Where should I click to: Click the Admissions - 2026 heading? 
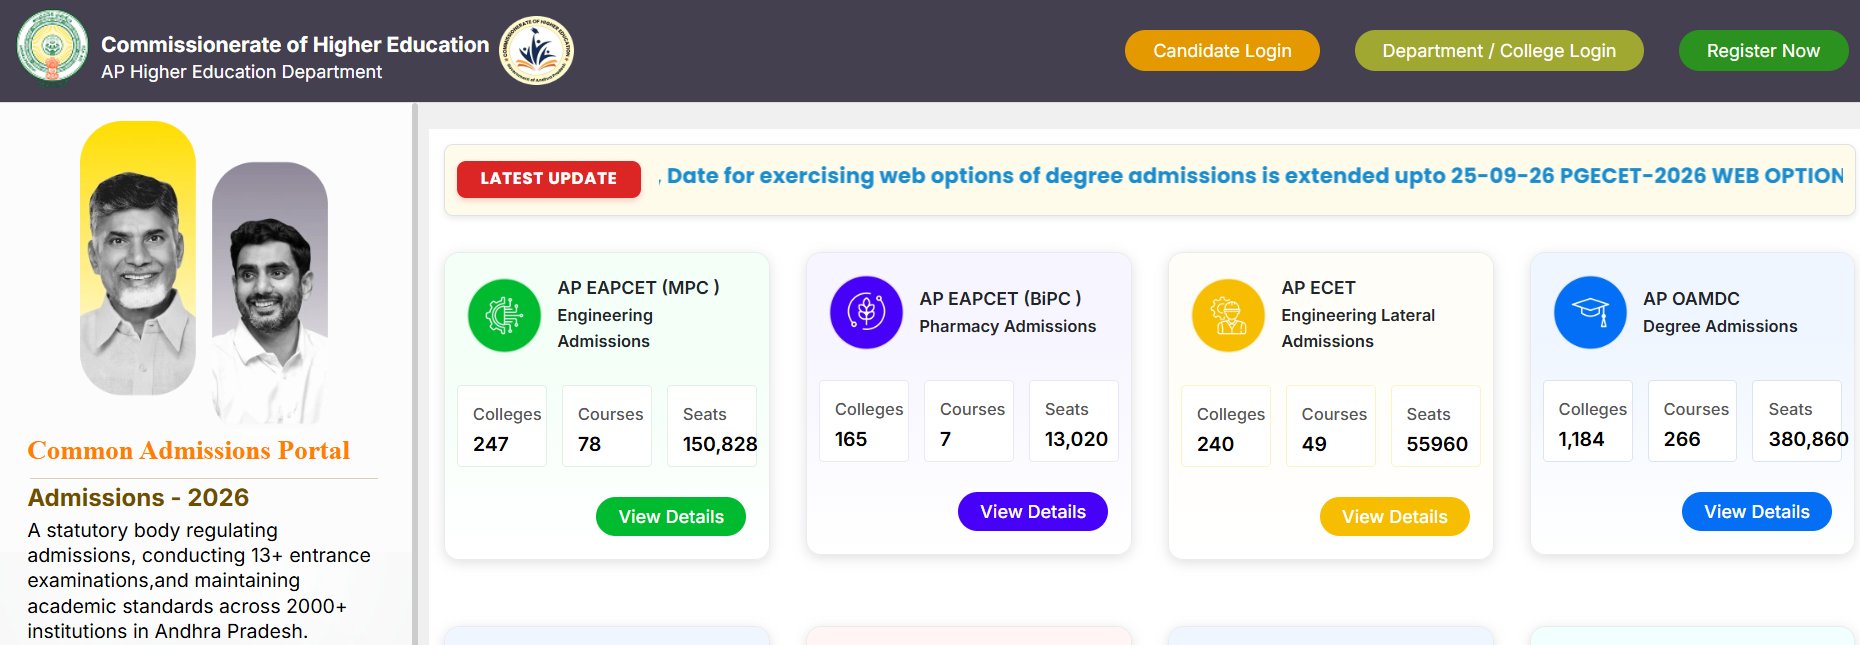point(138,497)
